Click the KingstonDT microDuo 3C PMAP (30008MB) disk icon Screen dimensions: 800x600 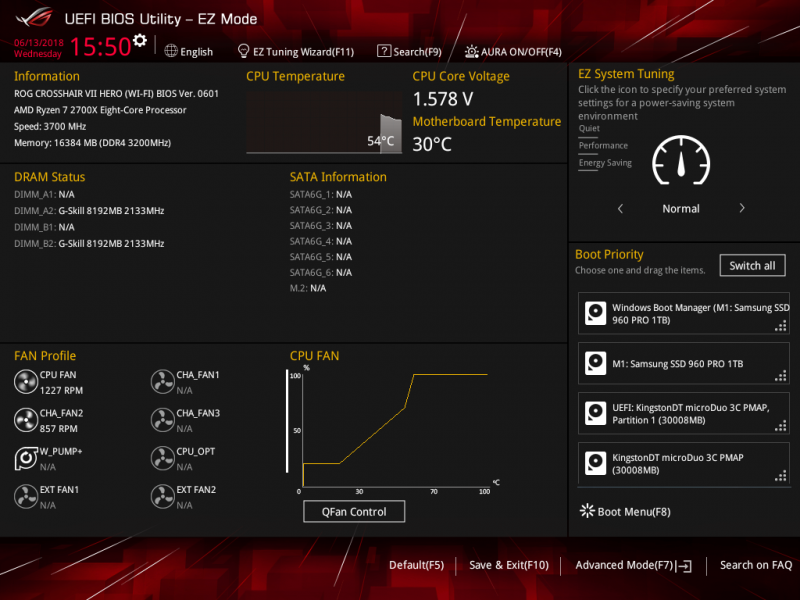(595, 463)
